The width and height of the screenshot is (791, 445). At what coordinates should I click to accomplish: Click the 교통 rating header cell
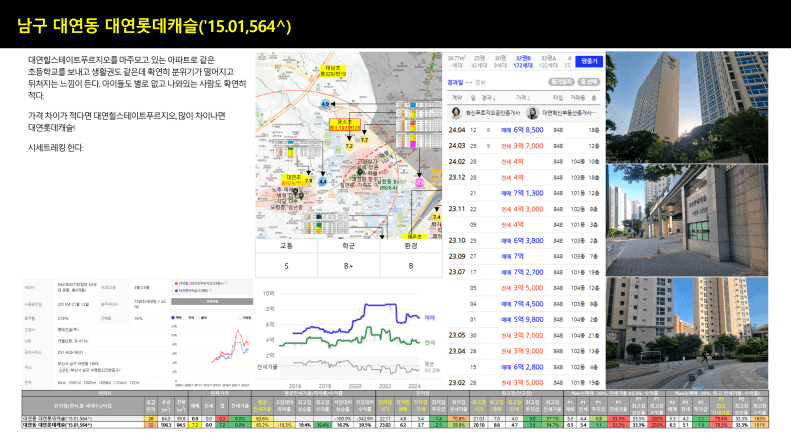tap(286, 246)
